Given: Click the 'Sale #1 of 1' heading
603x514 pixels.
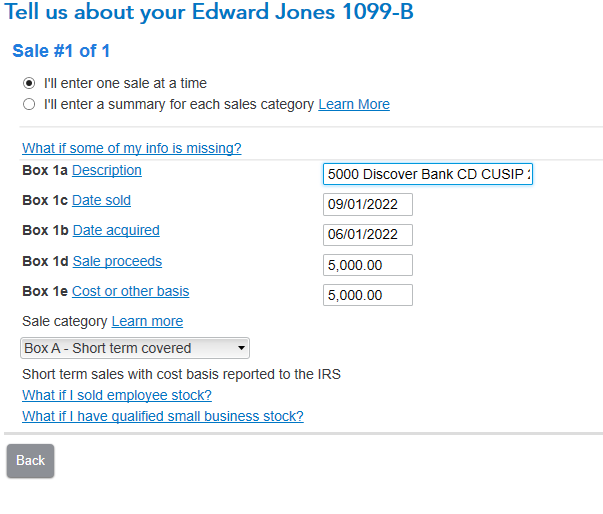Looking at the screenshot, I should click(x=61, y=51).
